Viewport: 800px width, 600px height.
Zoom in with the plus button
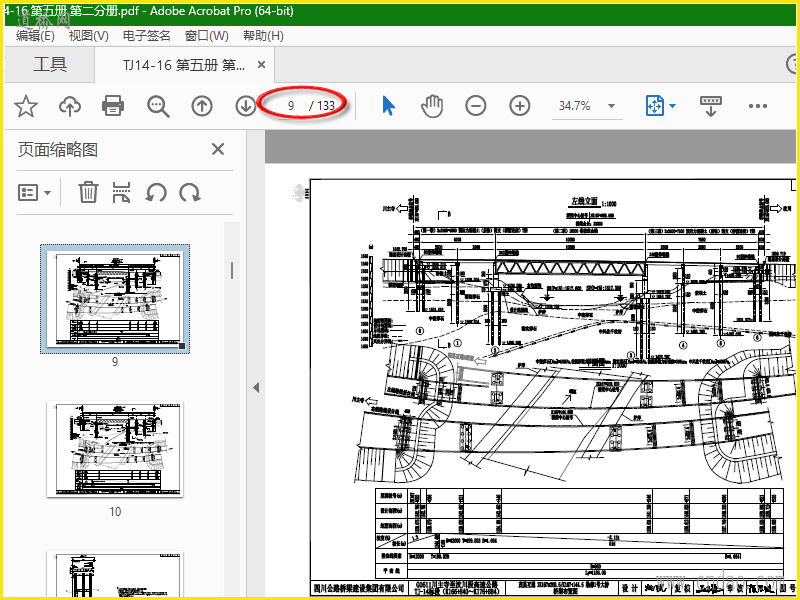519,106
